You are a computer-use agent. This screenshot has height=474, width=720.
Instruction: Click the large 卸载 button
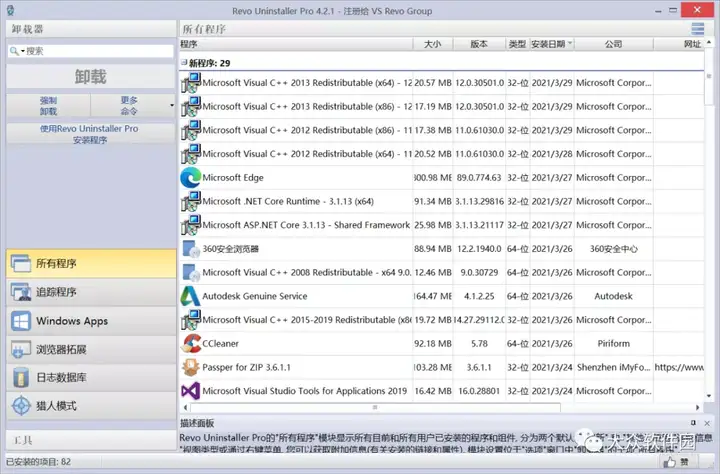coord(91,76)
